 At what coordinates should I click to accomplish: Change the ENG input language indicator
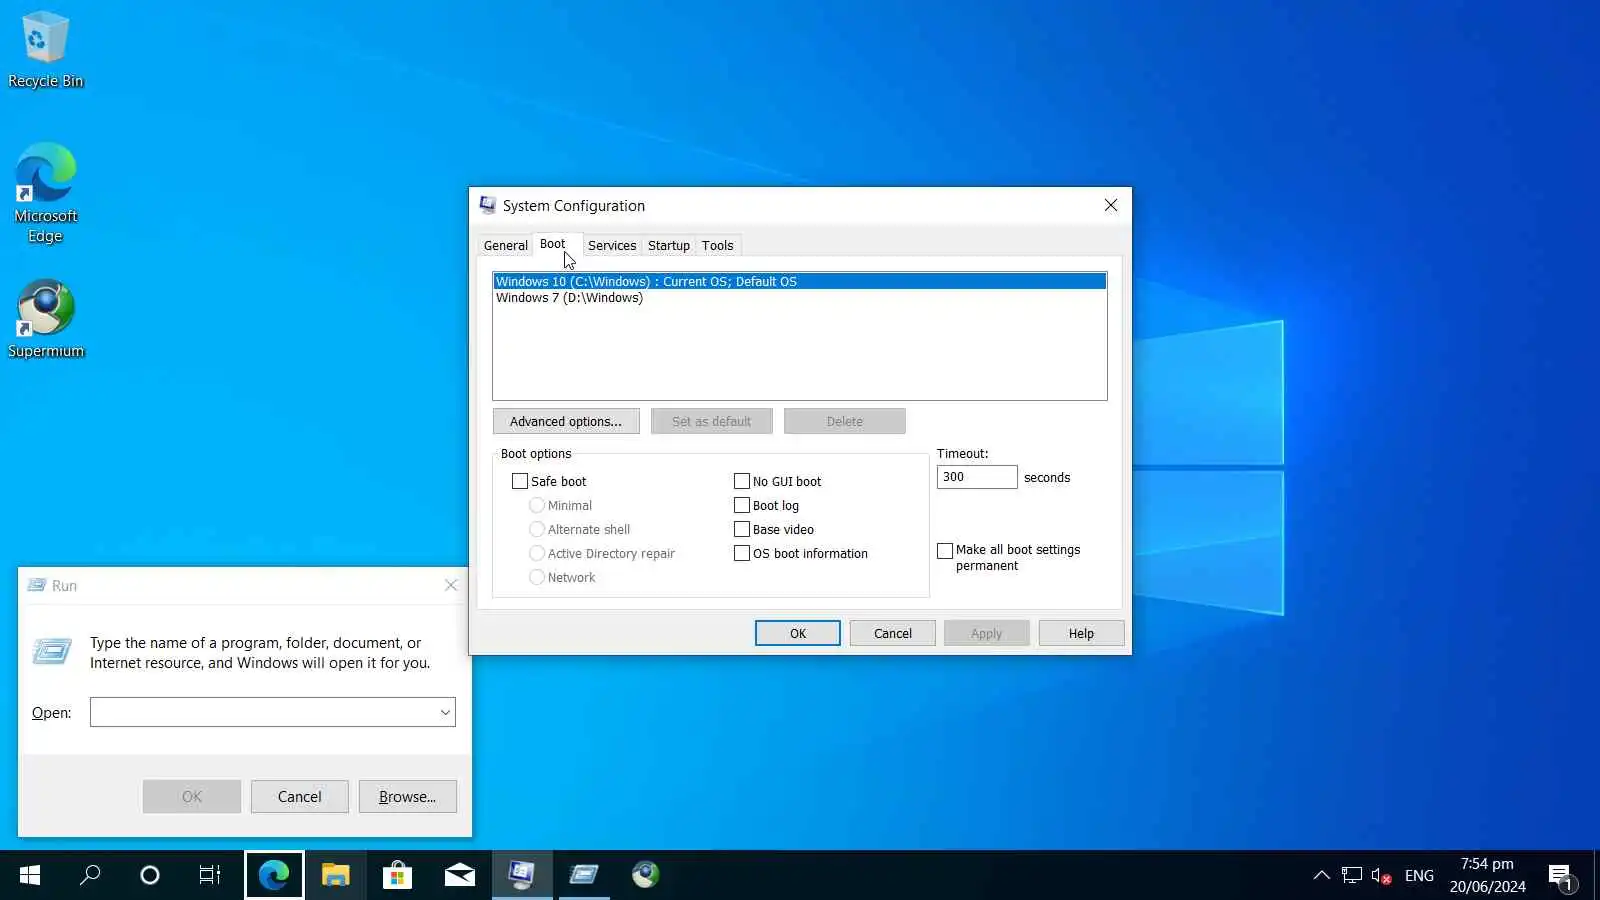click(1419, 875)
